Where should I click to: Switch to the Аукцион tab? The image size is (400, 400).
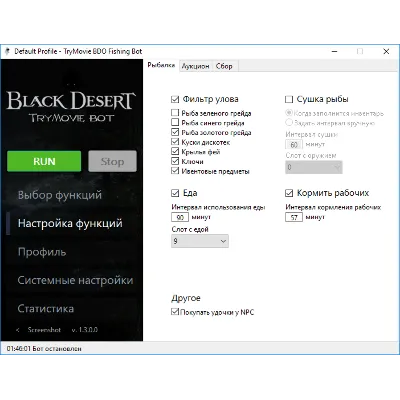pyautogui.click(x=195, y=66)
